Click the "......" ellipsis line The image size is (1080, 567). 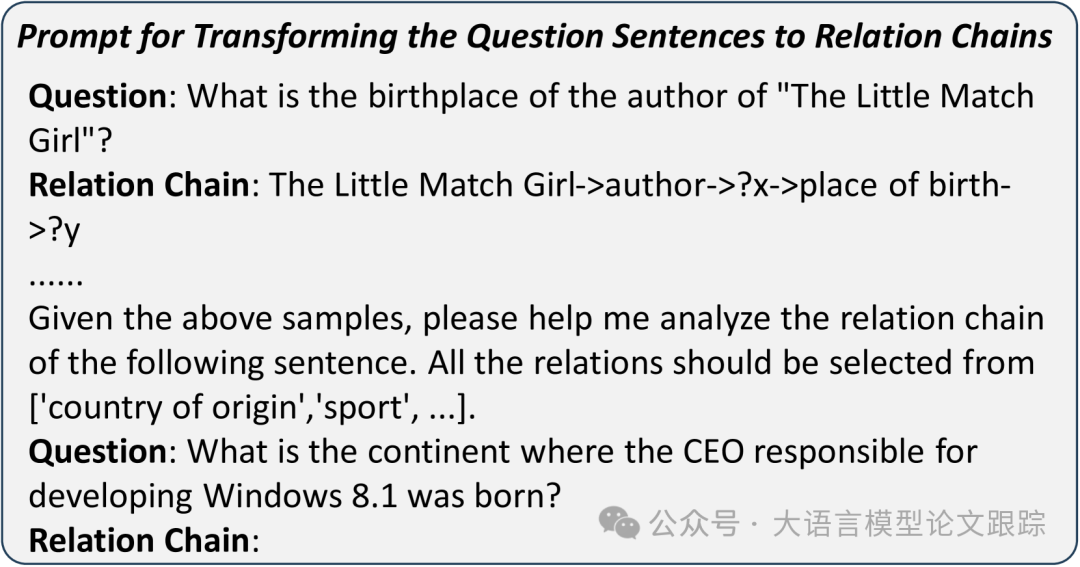coord(55,273)
